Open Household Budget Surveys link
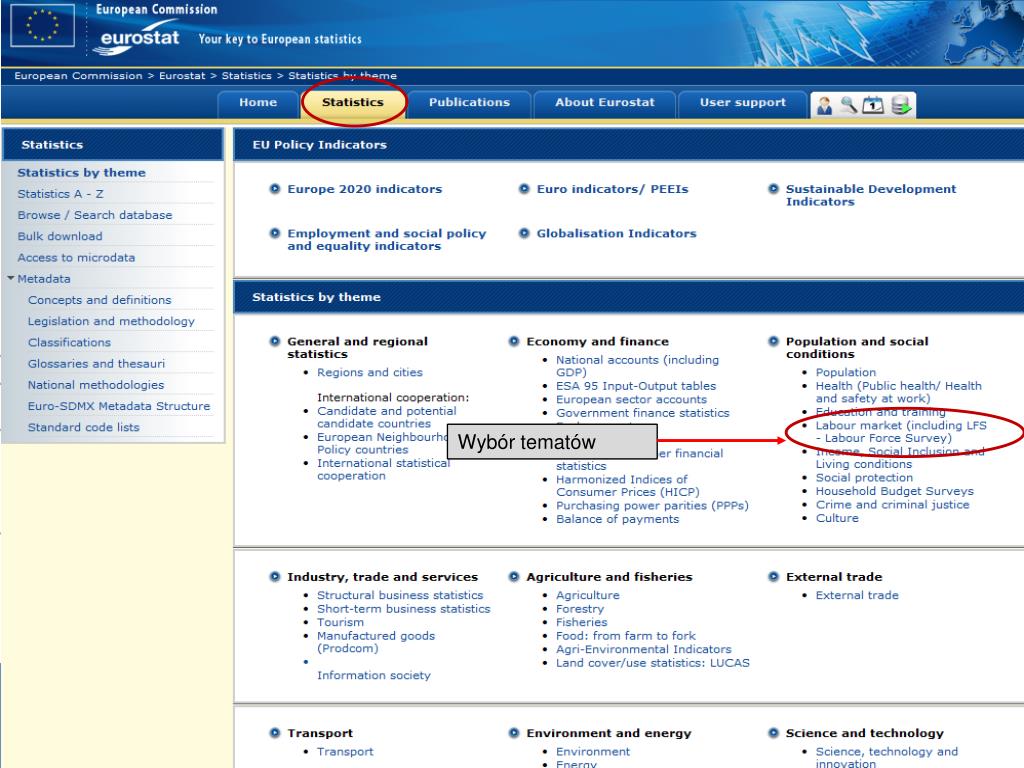The height and width of the screenshot is (768, 1024). (x=895, y=491)
